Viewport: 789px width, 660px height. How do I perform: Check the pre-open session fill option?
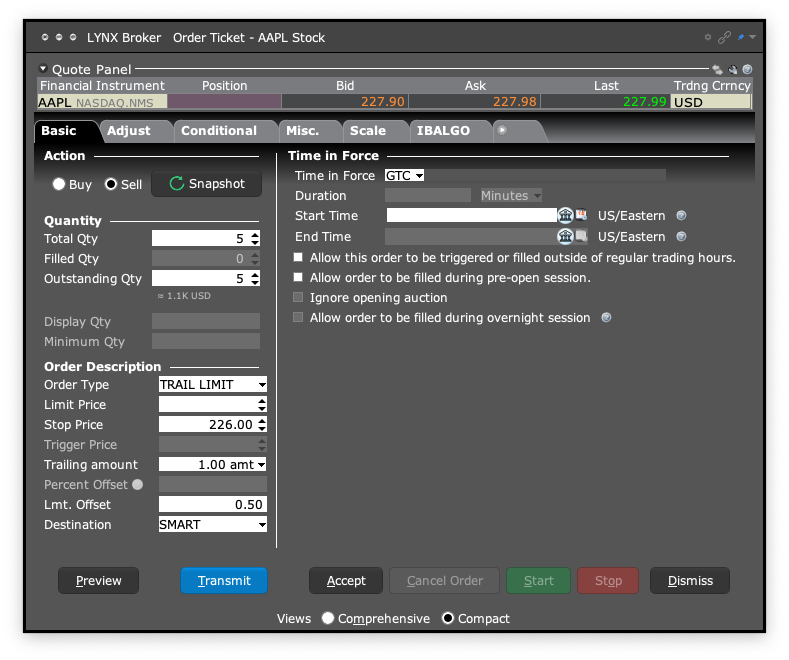(x=298, y=278)
